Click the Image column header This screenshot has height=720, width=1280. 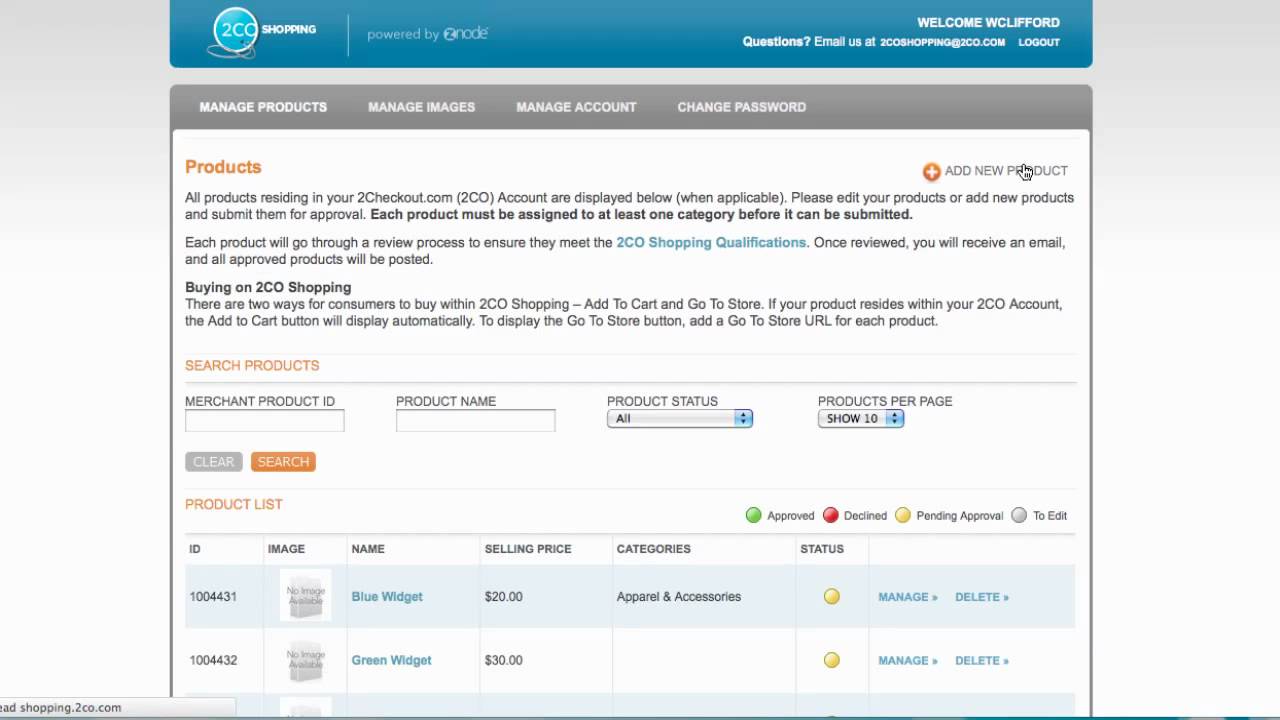(x=286, y=549)
